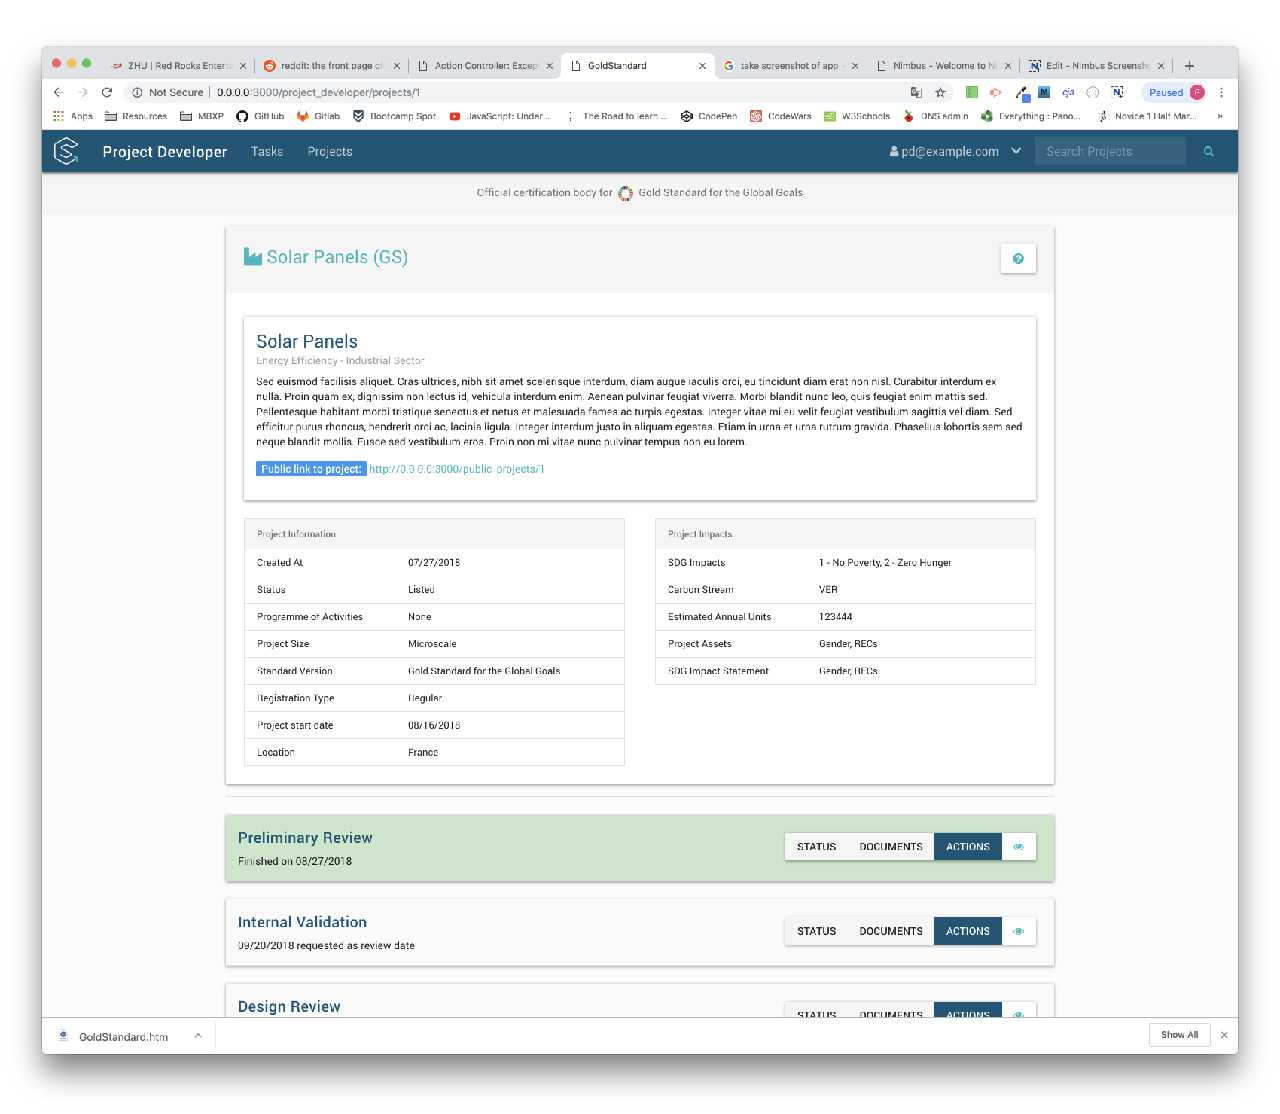Go back with the browser back arrow
The height and width of the screenshot is (1114, 1280).
pos(58,92)
